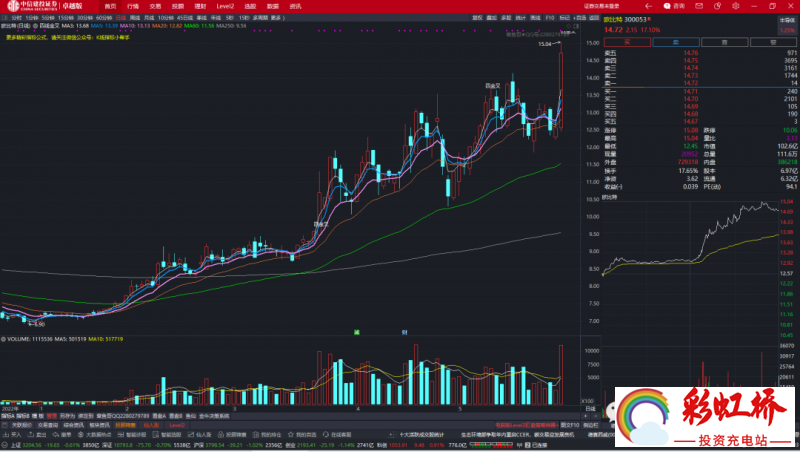Switch chart to 周线 weekly period
The width and height of the screenshot is (800, 452).
point(135,18)
